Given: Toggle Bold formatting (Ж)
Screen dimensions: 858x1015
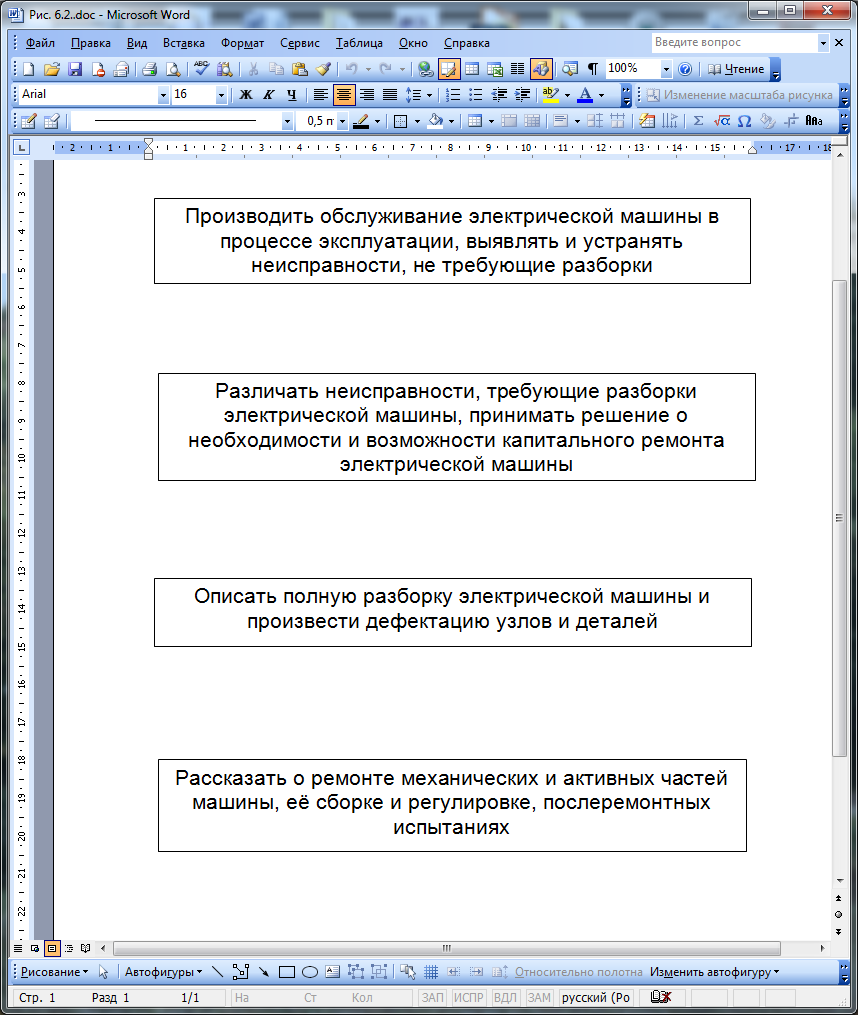Looking at the screenshot, I should click(246, 95).
